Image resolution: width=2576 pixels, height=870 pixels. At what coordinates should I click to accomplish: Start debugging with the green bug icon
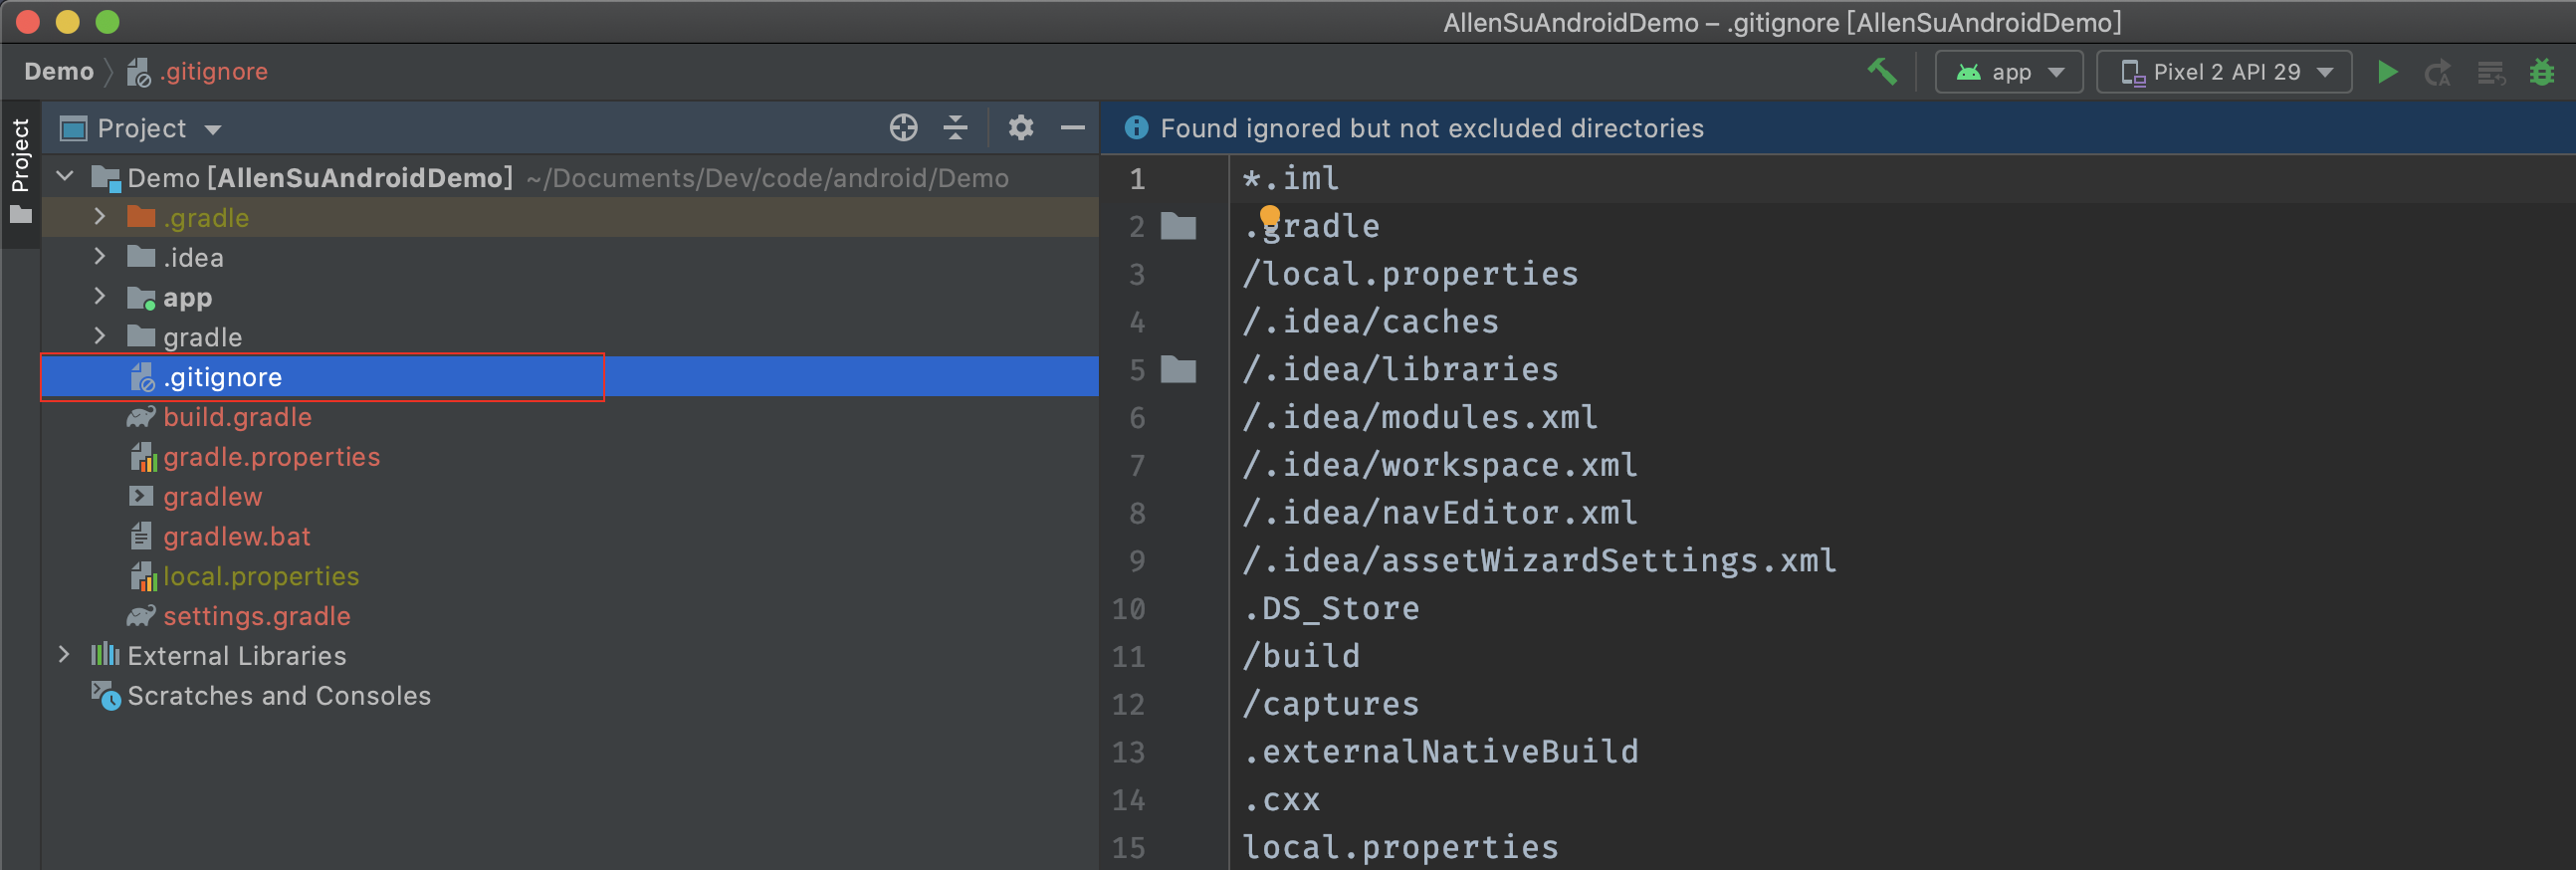point(2541,72)
